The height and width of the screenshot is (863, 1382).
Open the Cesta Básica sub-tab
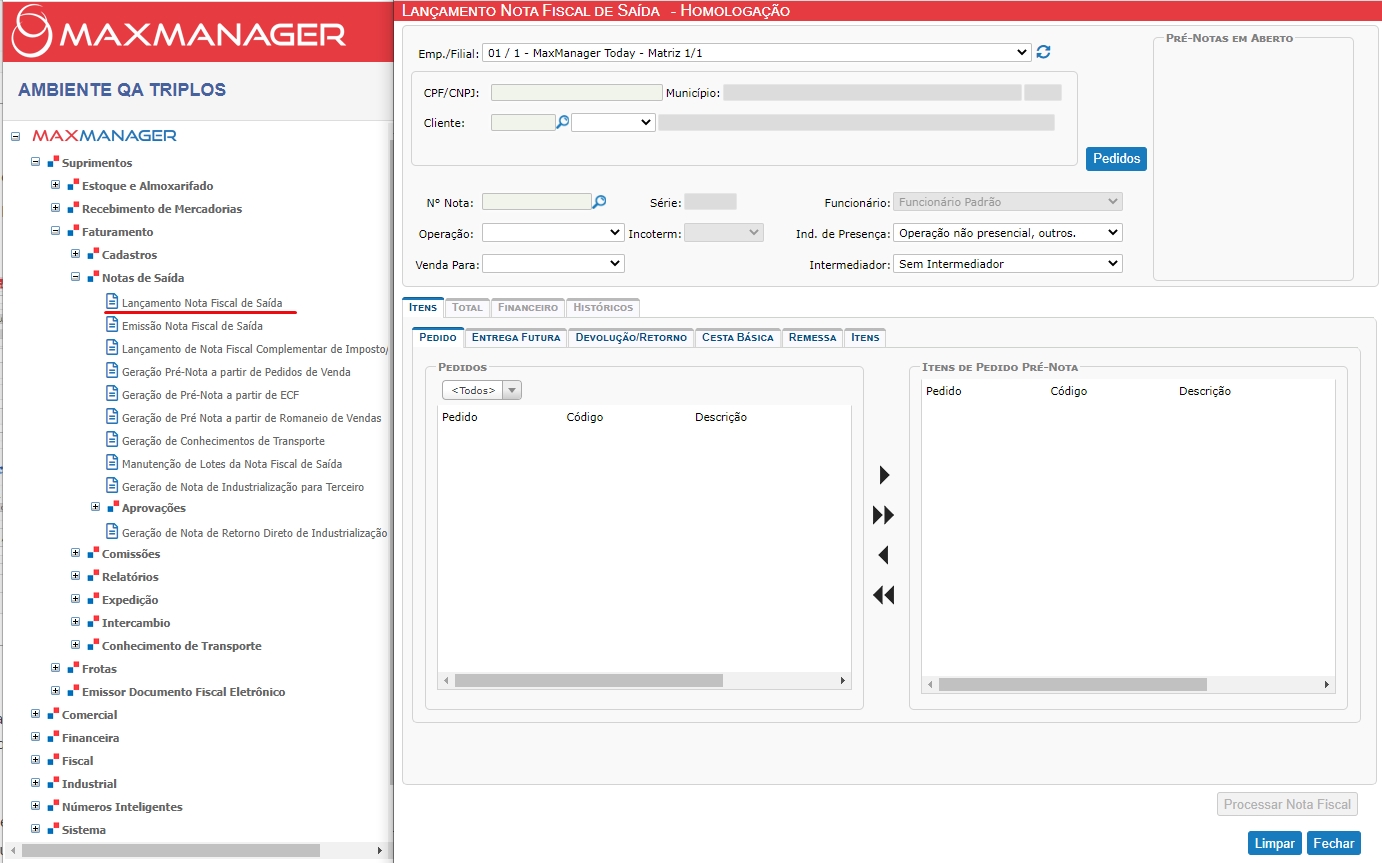[x=738, y=338]
